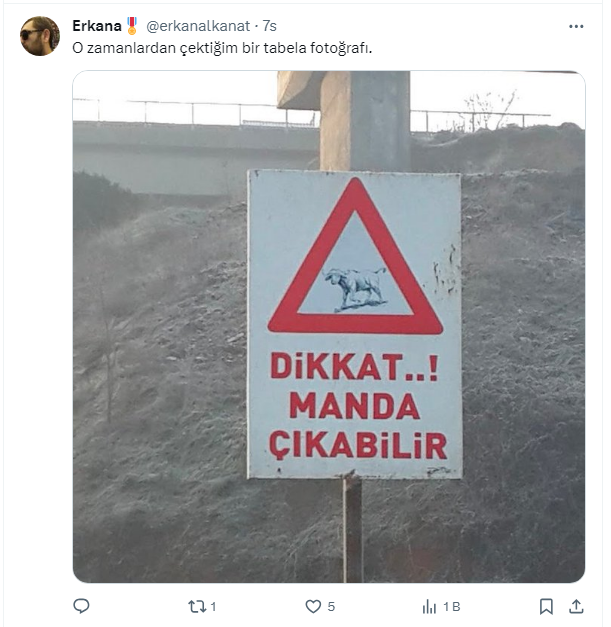The height and width of the screenshot is (627, 611).
Task: Click the concrete pillar above the sign
Action: (364, 121)
